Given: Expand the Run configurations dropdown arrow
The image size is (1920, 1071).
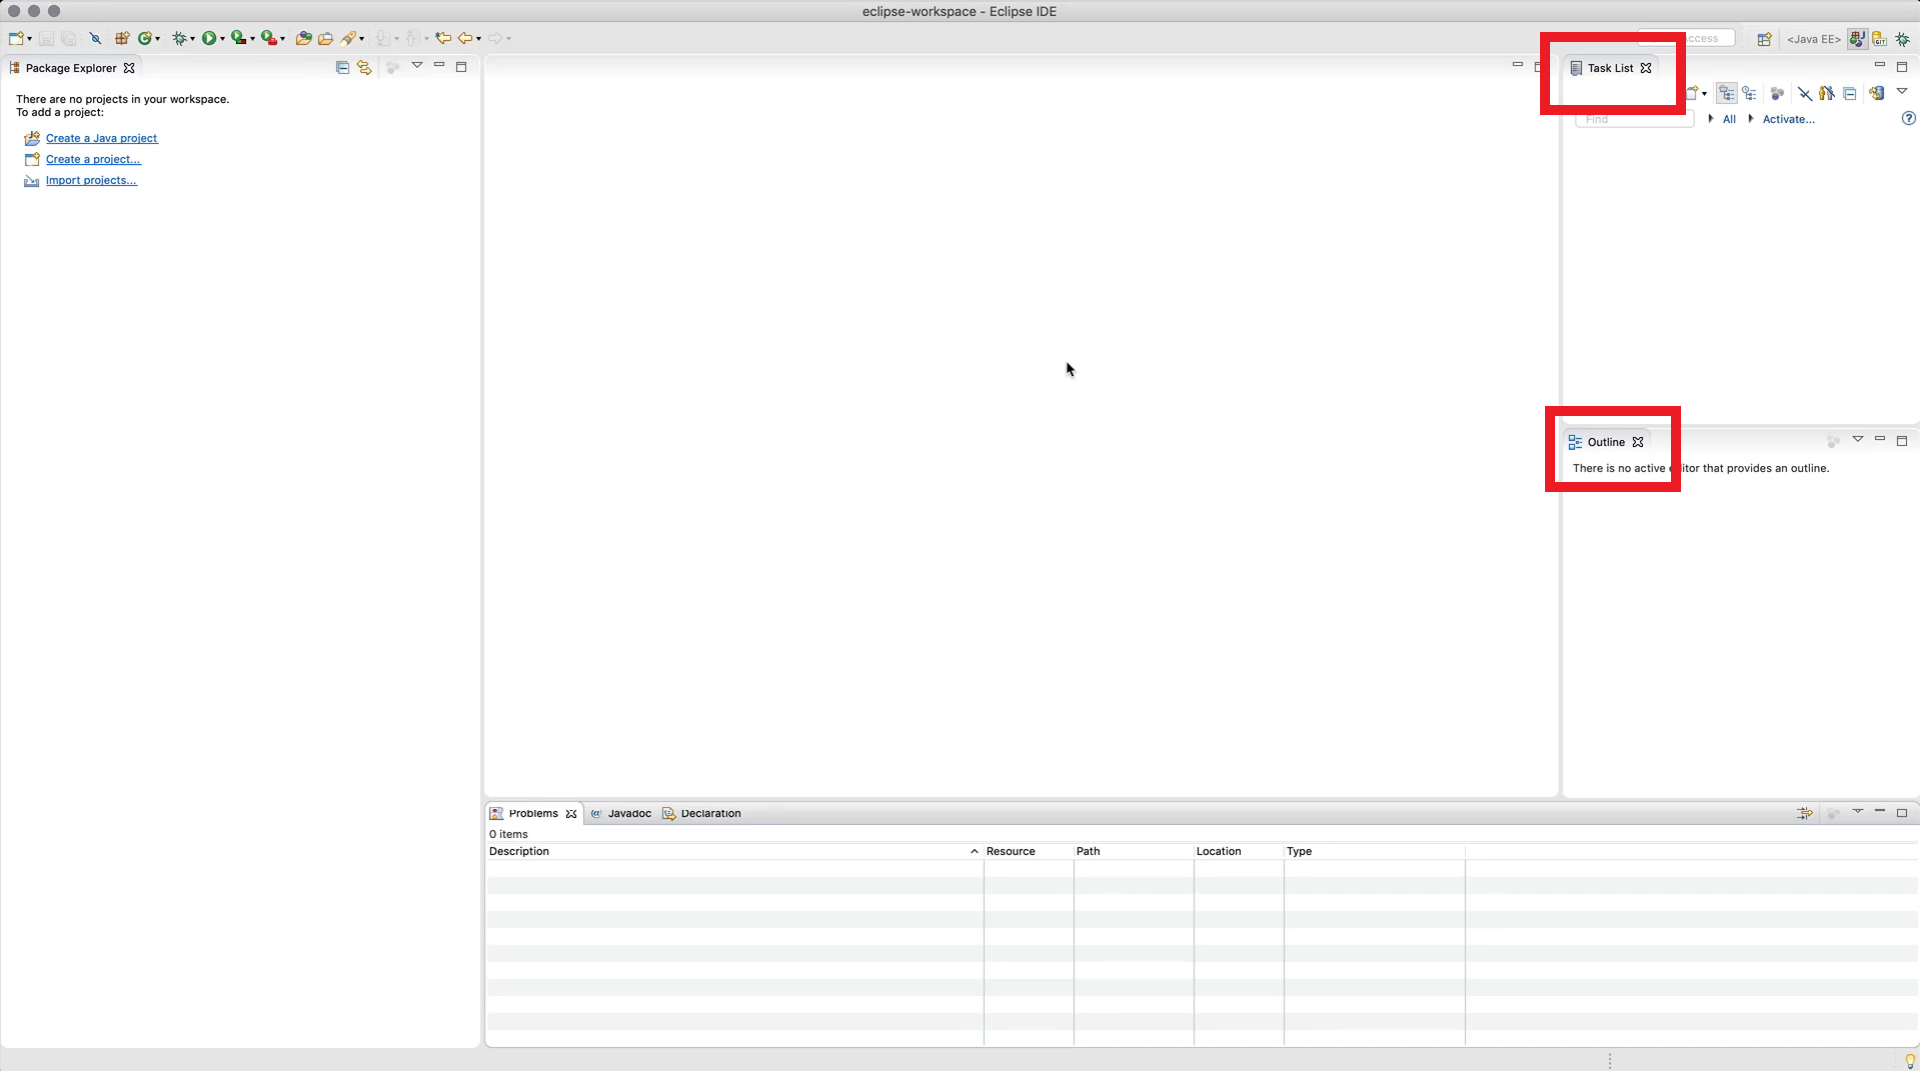Looking at the screenshot, I should (x=222, y=39).
